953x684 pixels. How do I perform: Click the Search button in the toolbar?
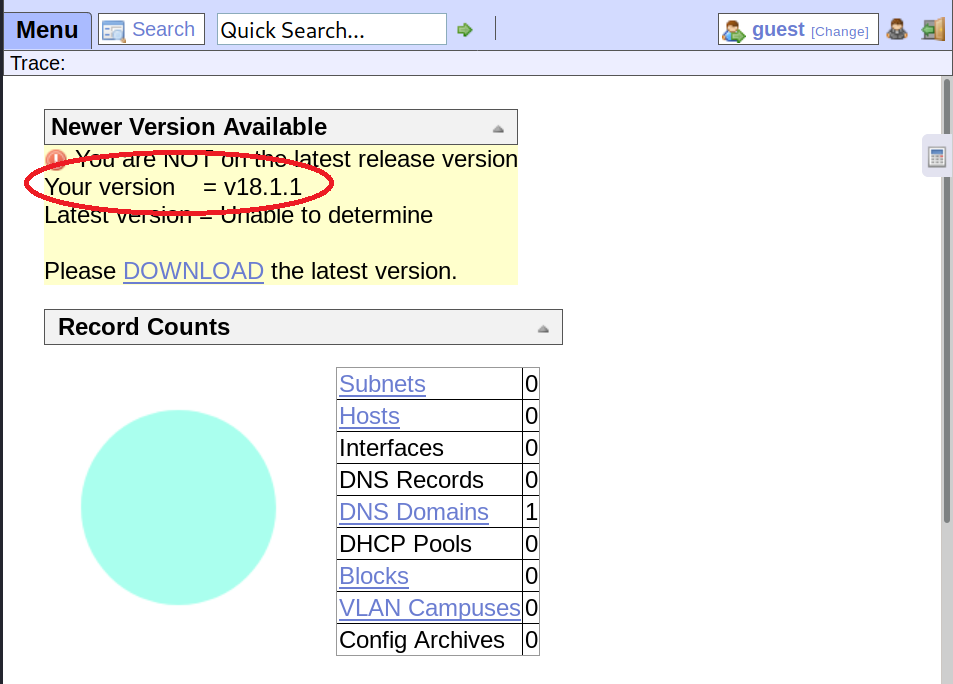click(151, 29)
